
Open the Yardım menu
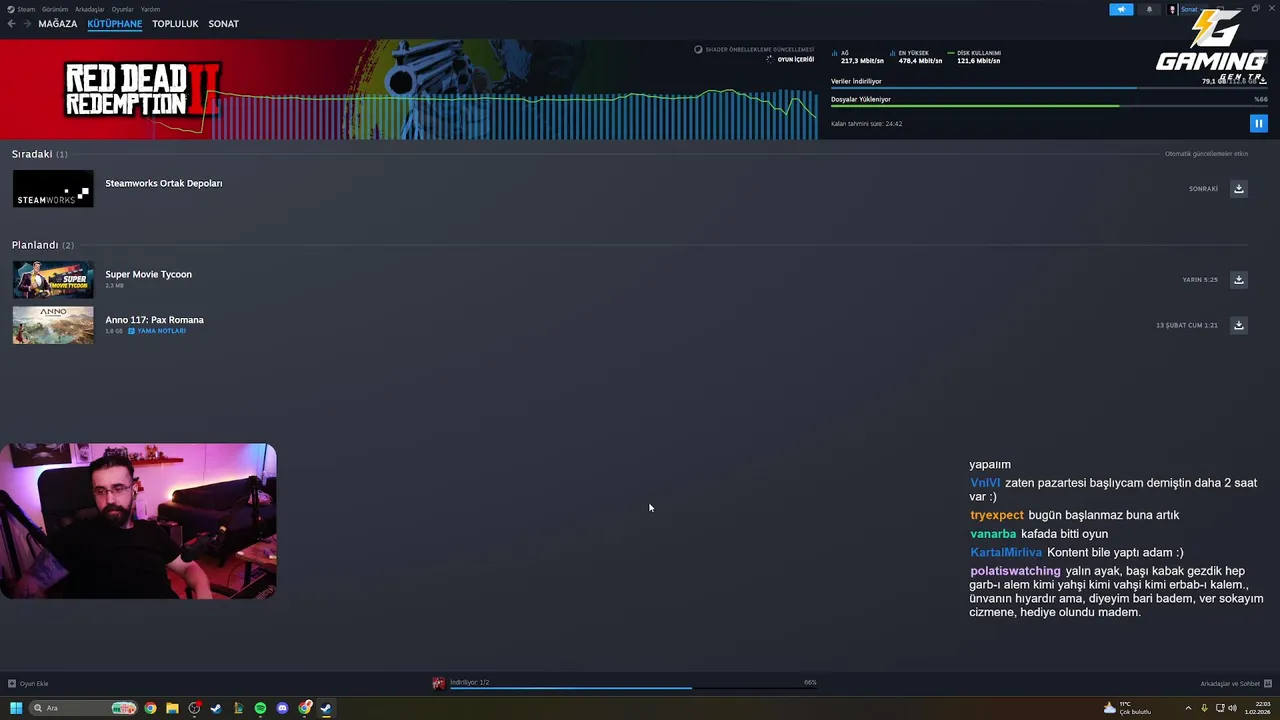pyautogui.click(x=150, y=9)
